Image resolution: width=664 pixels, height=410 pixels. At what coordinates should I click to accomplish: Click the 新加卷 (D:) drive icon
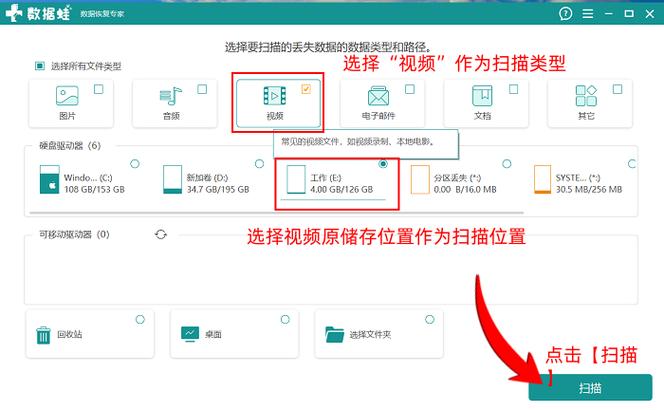tap(172, 180)
